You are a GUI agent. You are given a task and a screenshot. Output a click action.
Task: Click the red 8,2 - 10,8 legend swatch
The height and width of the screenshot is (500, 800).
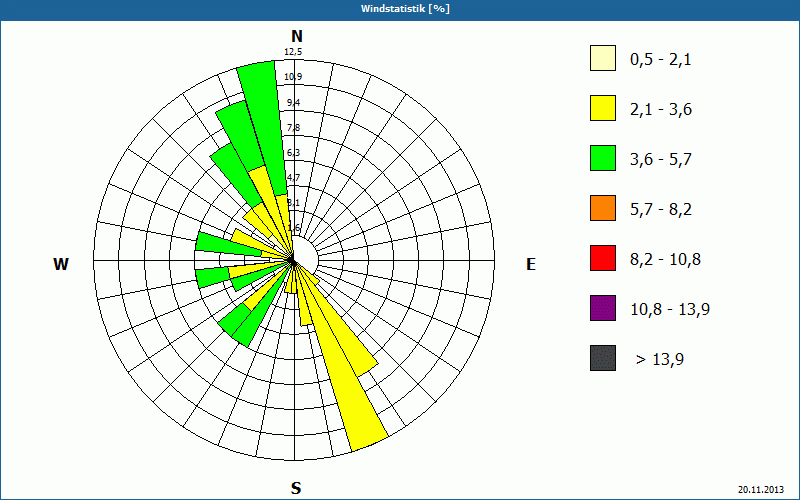[603, 258]
